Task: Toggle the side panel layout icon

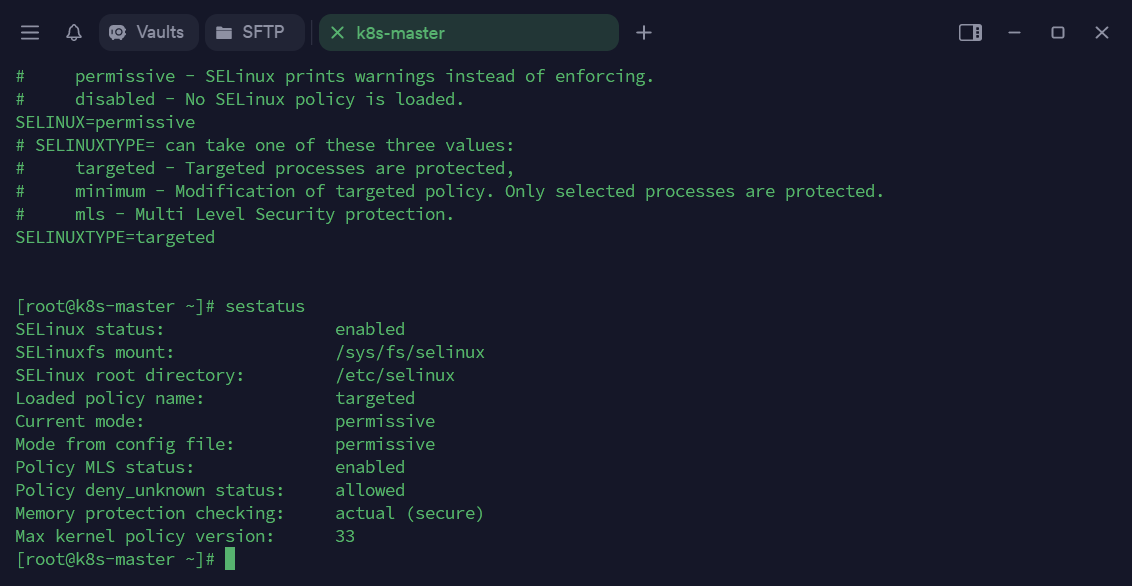Action: pyautogui.click(x=970, y=33)
